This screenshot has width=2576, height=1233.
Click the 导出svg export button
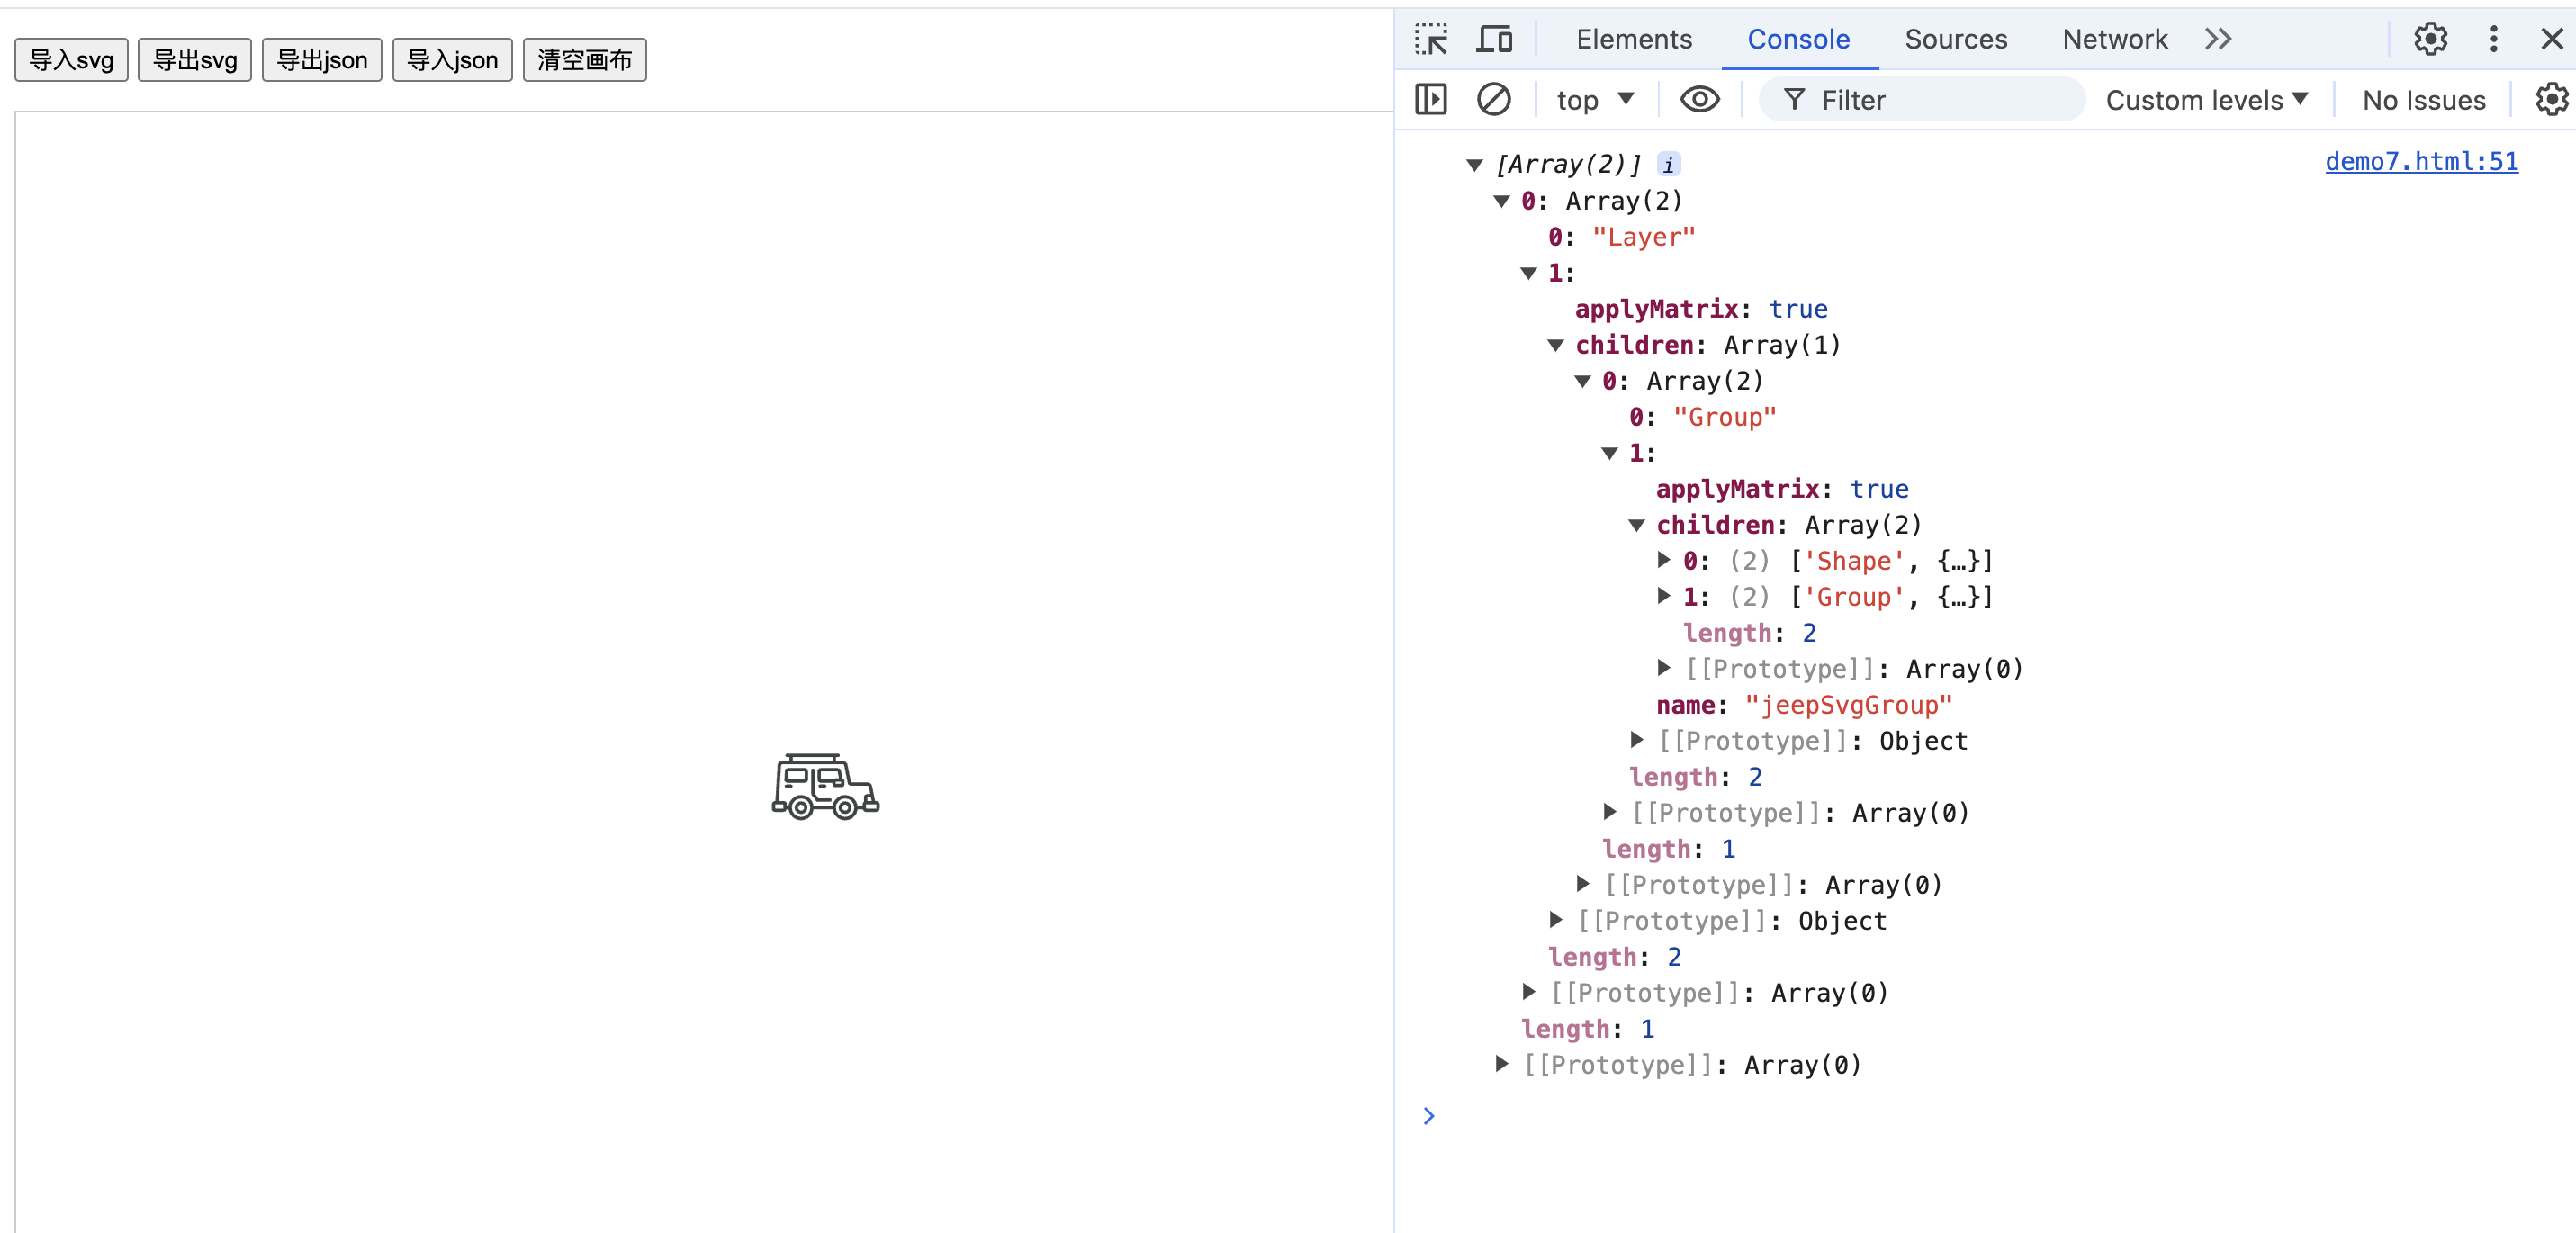(x=194, y=59)
